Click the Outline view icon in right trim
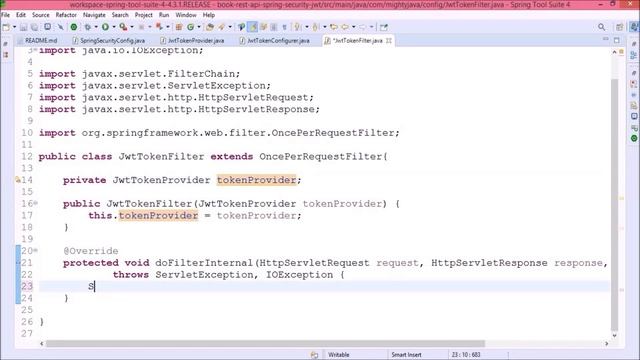640x360 pixels. tap(634, 56)
